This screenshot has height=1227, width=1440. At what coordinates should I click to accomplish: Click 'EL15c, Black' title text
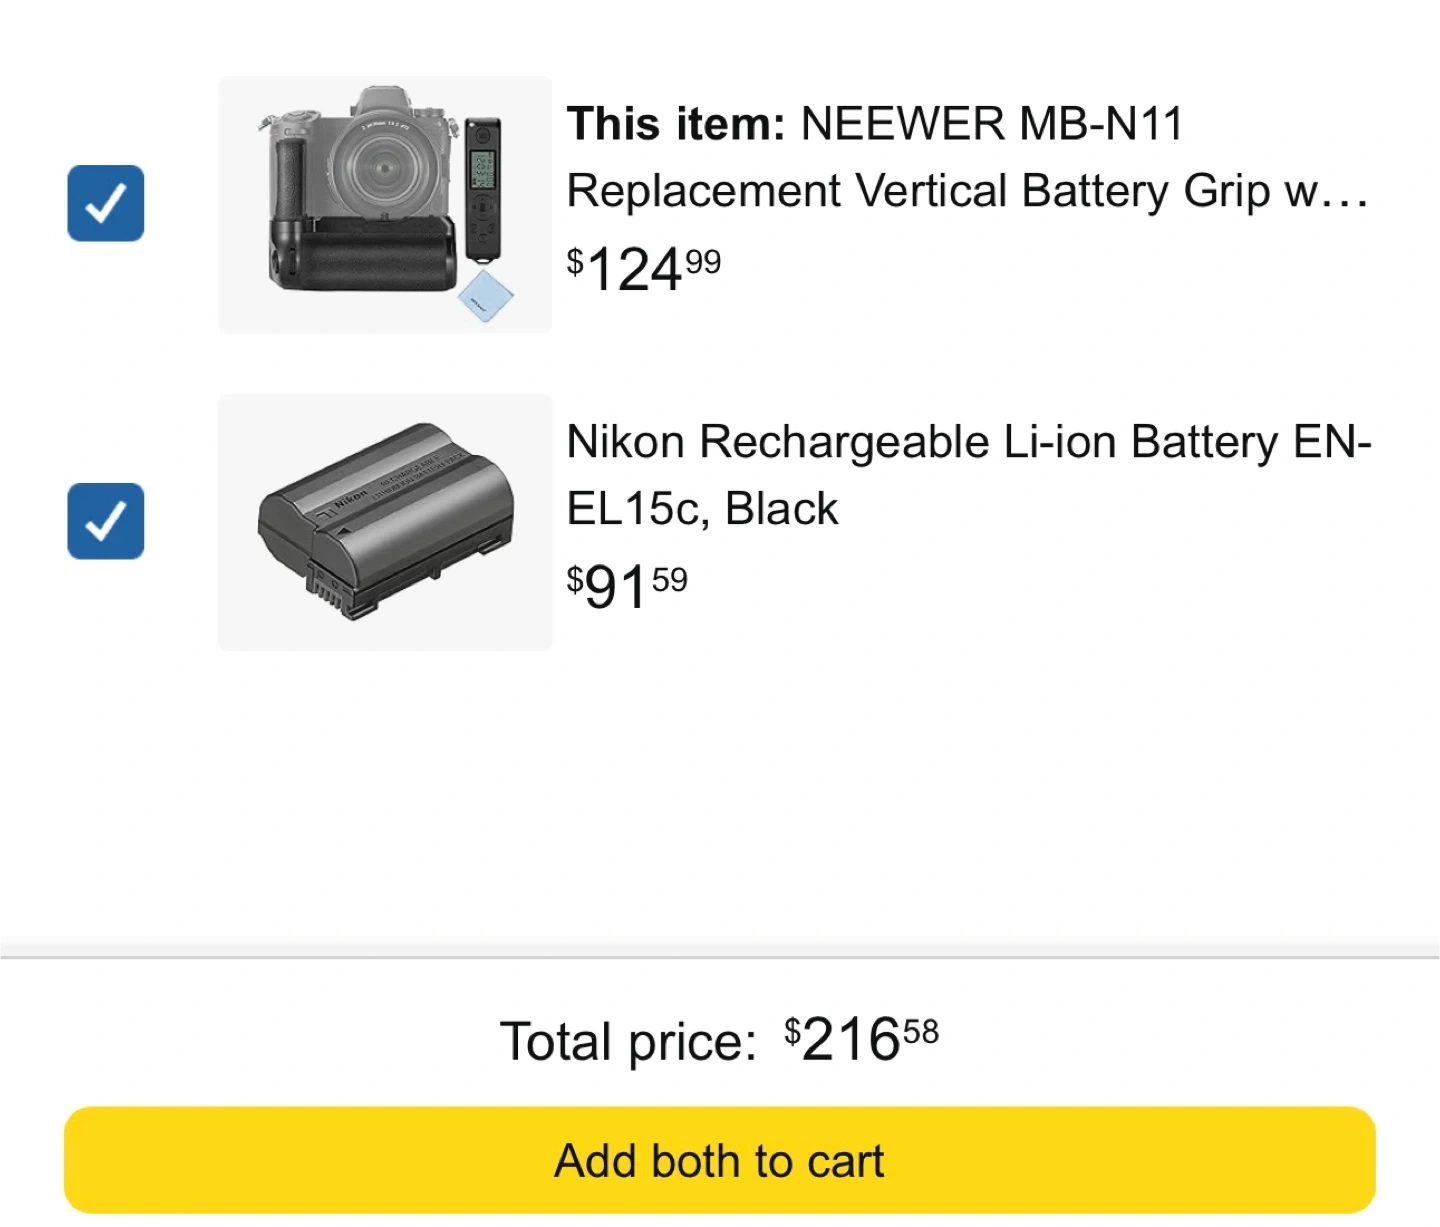(702, 508)
